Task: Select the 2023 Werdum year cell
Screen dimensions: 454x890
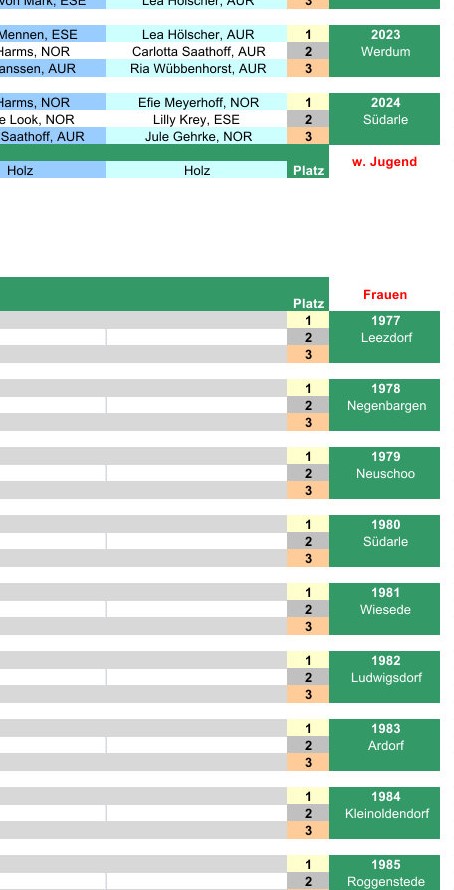Action: coord(385,51)
